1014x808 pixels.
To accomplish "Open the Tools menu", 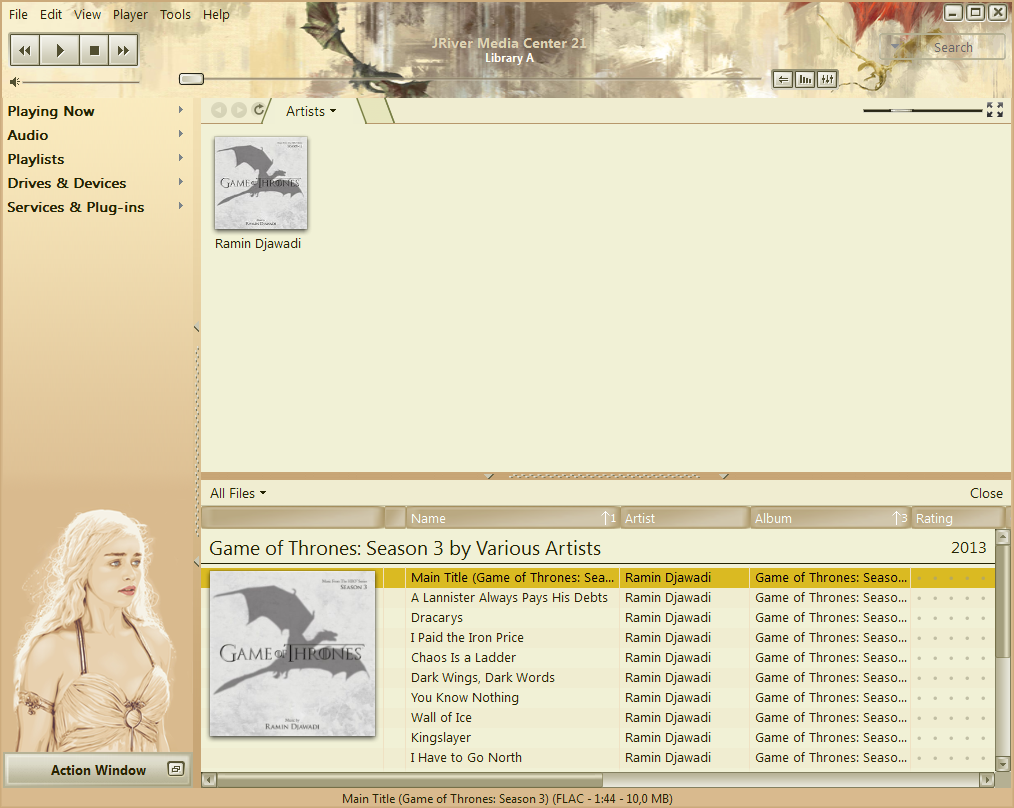I will point(175,14).
